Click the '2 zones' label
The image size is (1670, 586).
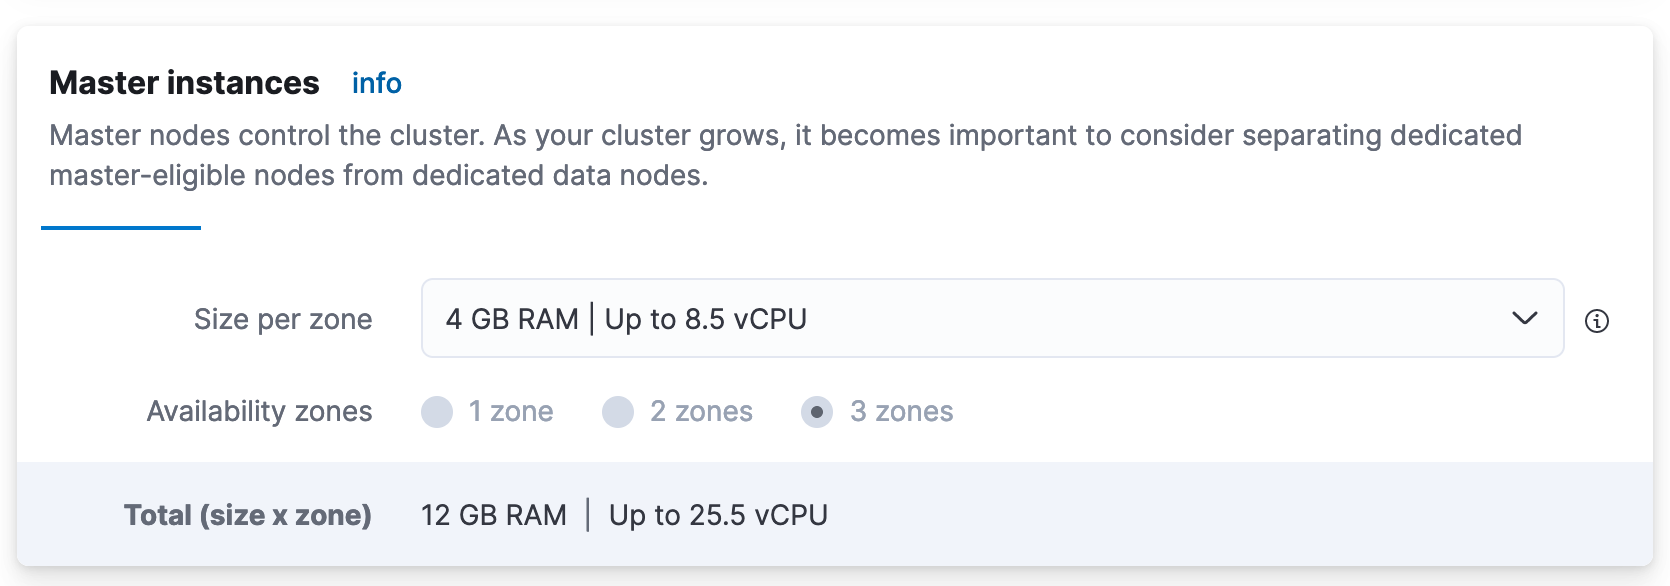point(703,411)
